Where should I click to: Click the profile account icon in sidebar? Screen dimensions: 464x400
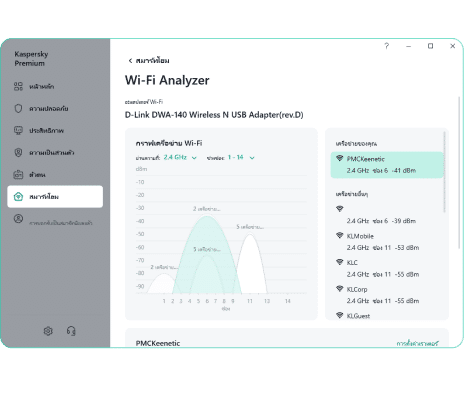point(18,219)
